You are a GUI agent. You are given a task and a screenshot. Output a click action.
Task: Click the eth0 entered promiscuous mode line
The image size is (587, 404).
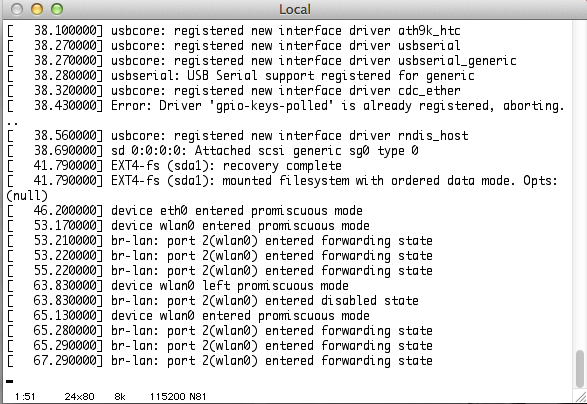click(x=185, y=211)
